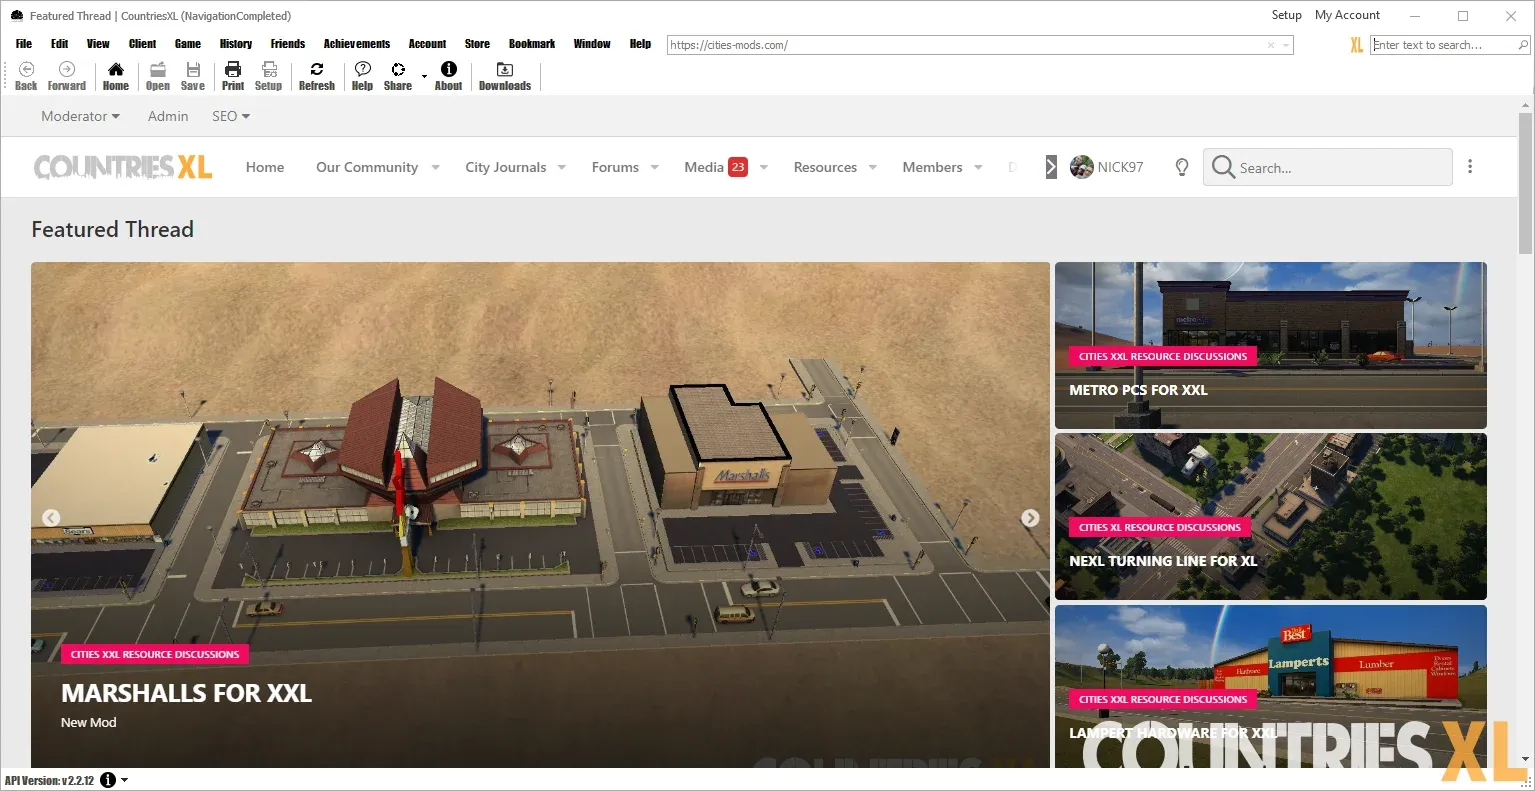Open the Bookmark menu
Image resolution: width=1535 pixels, height=791 pixels.
tap(531, 44)
